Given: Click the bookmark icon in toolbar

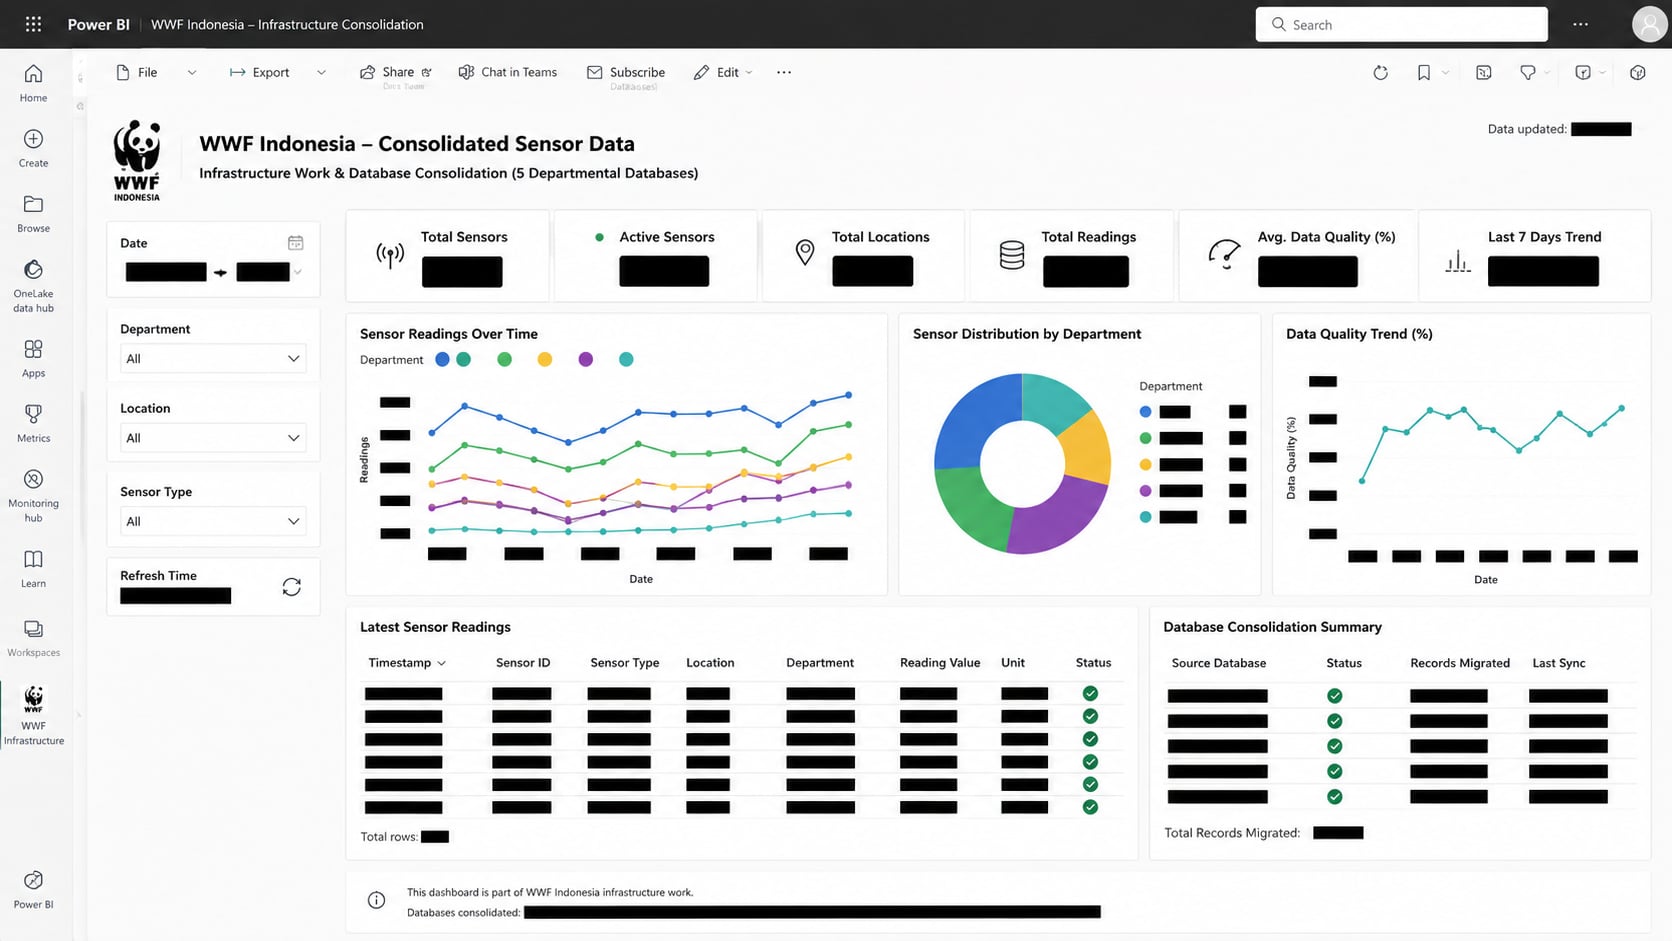Looking at the screenshot, I should pyautogui.click(x=1423, y=72).
